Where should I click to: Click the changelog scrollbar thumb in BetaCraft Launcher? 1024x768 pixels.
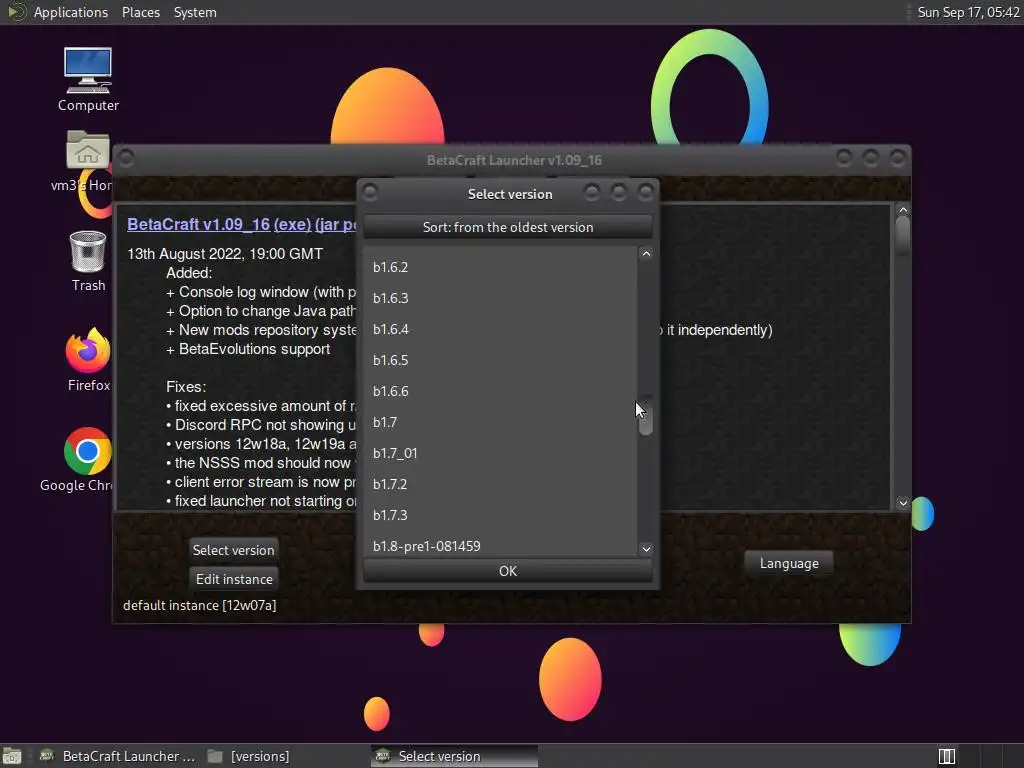pyautogui.click(x=903, y=236)
